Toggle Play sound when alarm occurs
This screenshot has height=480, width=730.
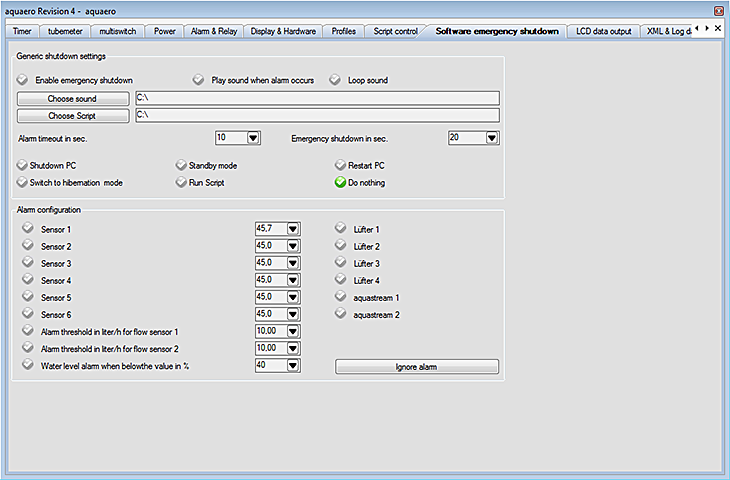pyautogui.click(x=199, y=80)
